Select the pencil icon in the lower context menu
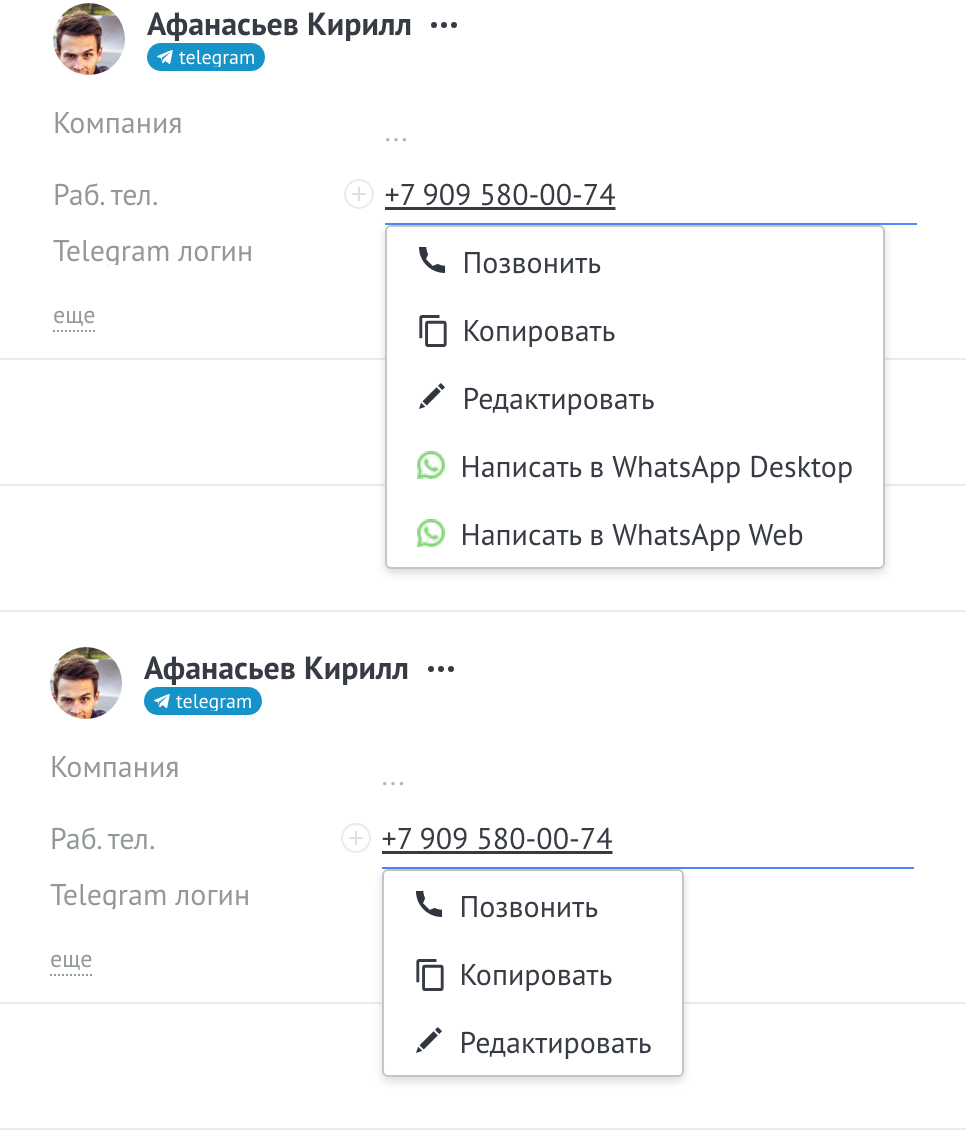 (429, 1042)
